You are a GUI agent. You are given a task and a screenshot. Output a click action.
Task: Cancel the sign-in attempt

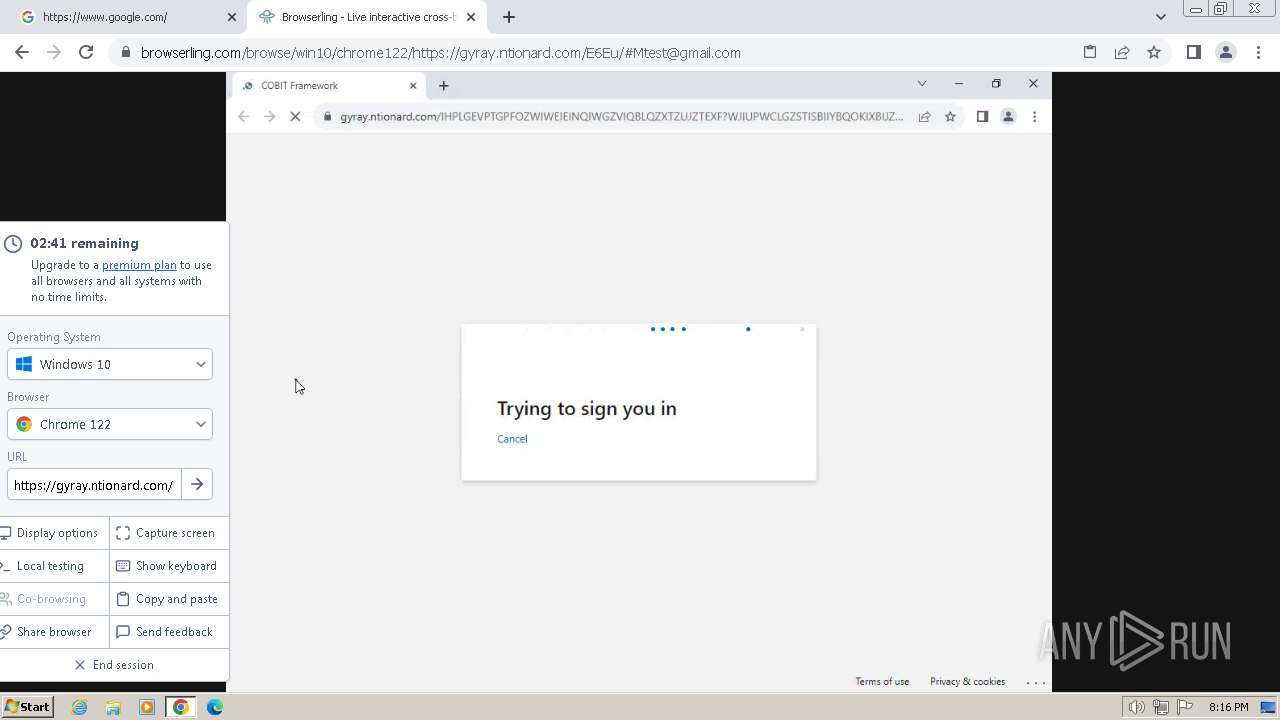tap(512, 439)
